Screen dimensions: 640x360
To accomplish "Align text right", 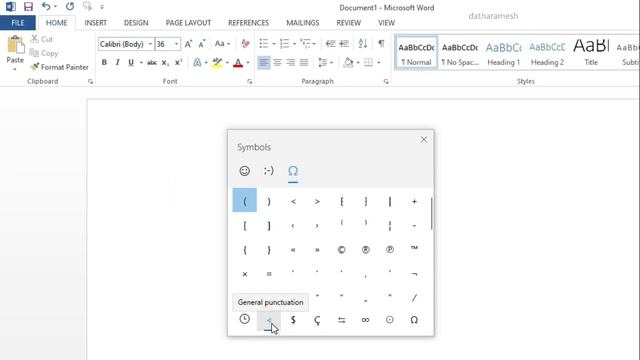I will click(291, 62).
